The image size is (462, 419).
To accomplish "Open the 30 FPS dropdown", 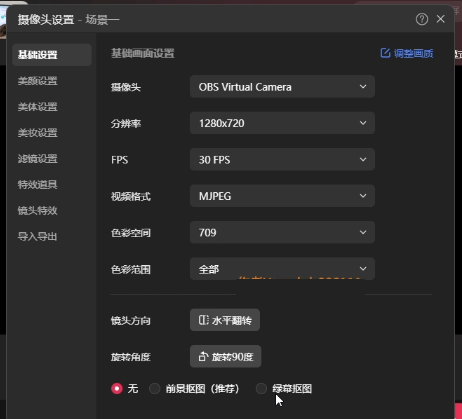I will point(282,159).
